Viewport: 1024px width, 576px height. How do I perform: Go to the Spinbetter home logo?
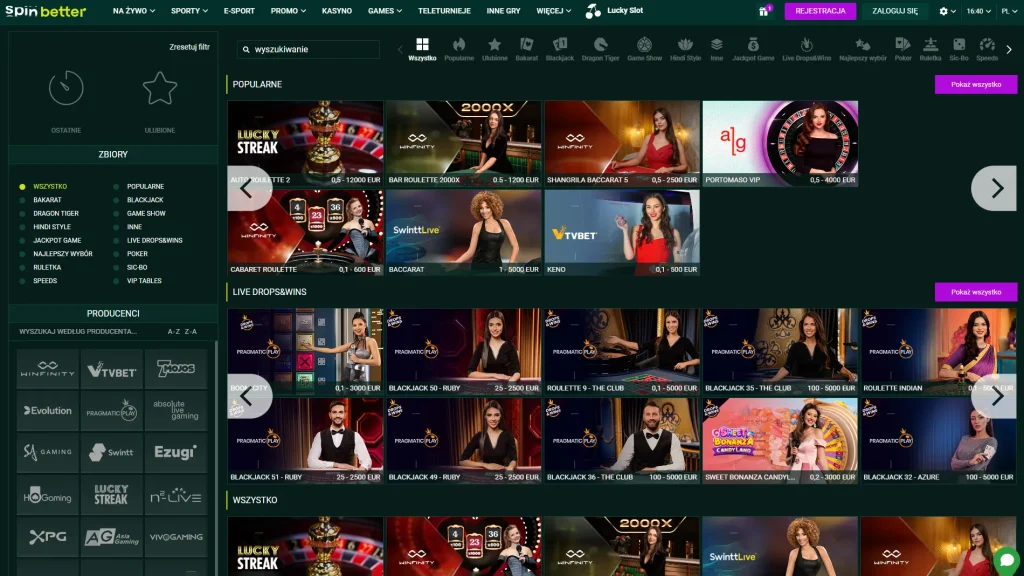46,11
